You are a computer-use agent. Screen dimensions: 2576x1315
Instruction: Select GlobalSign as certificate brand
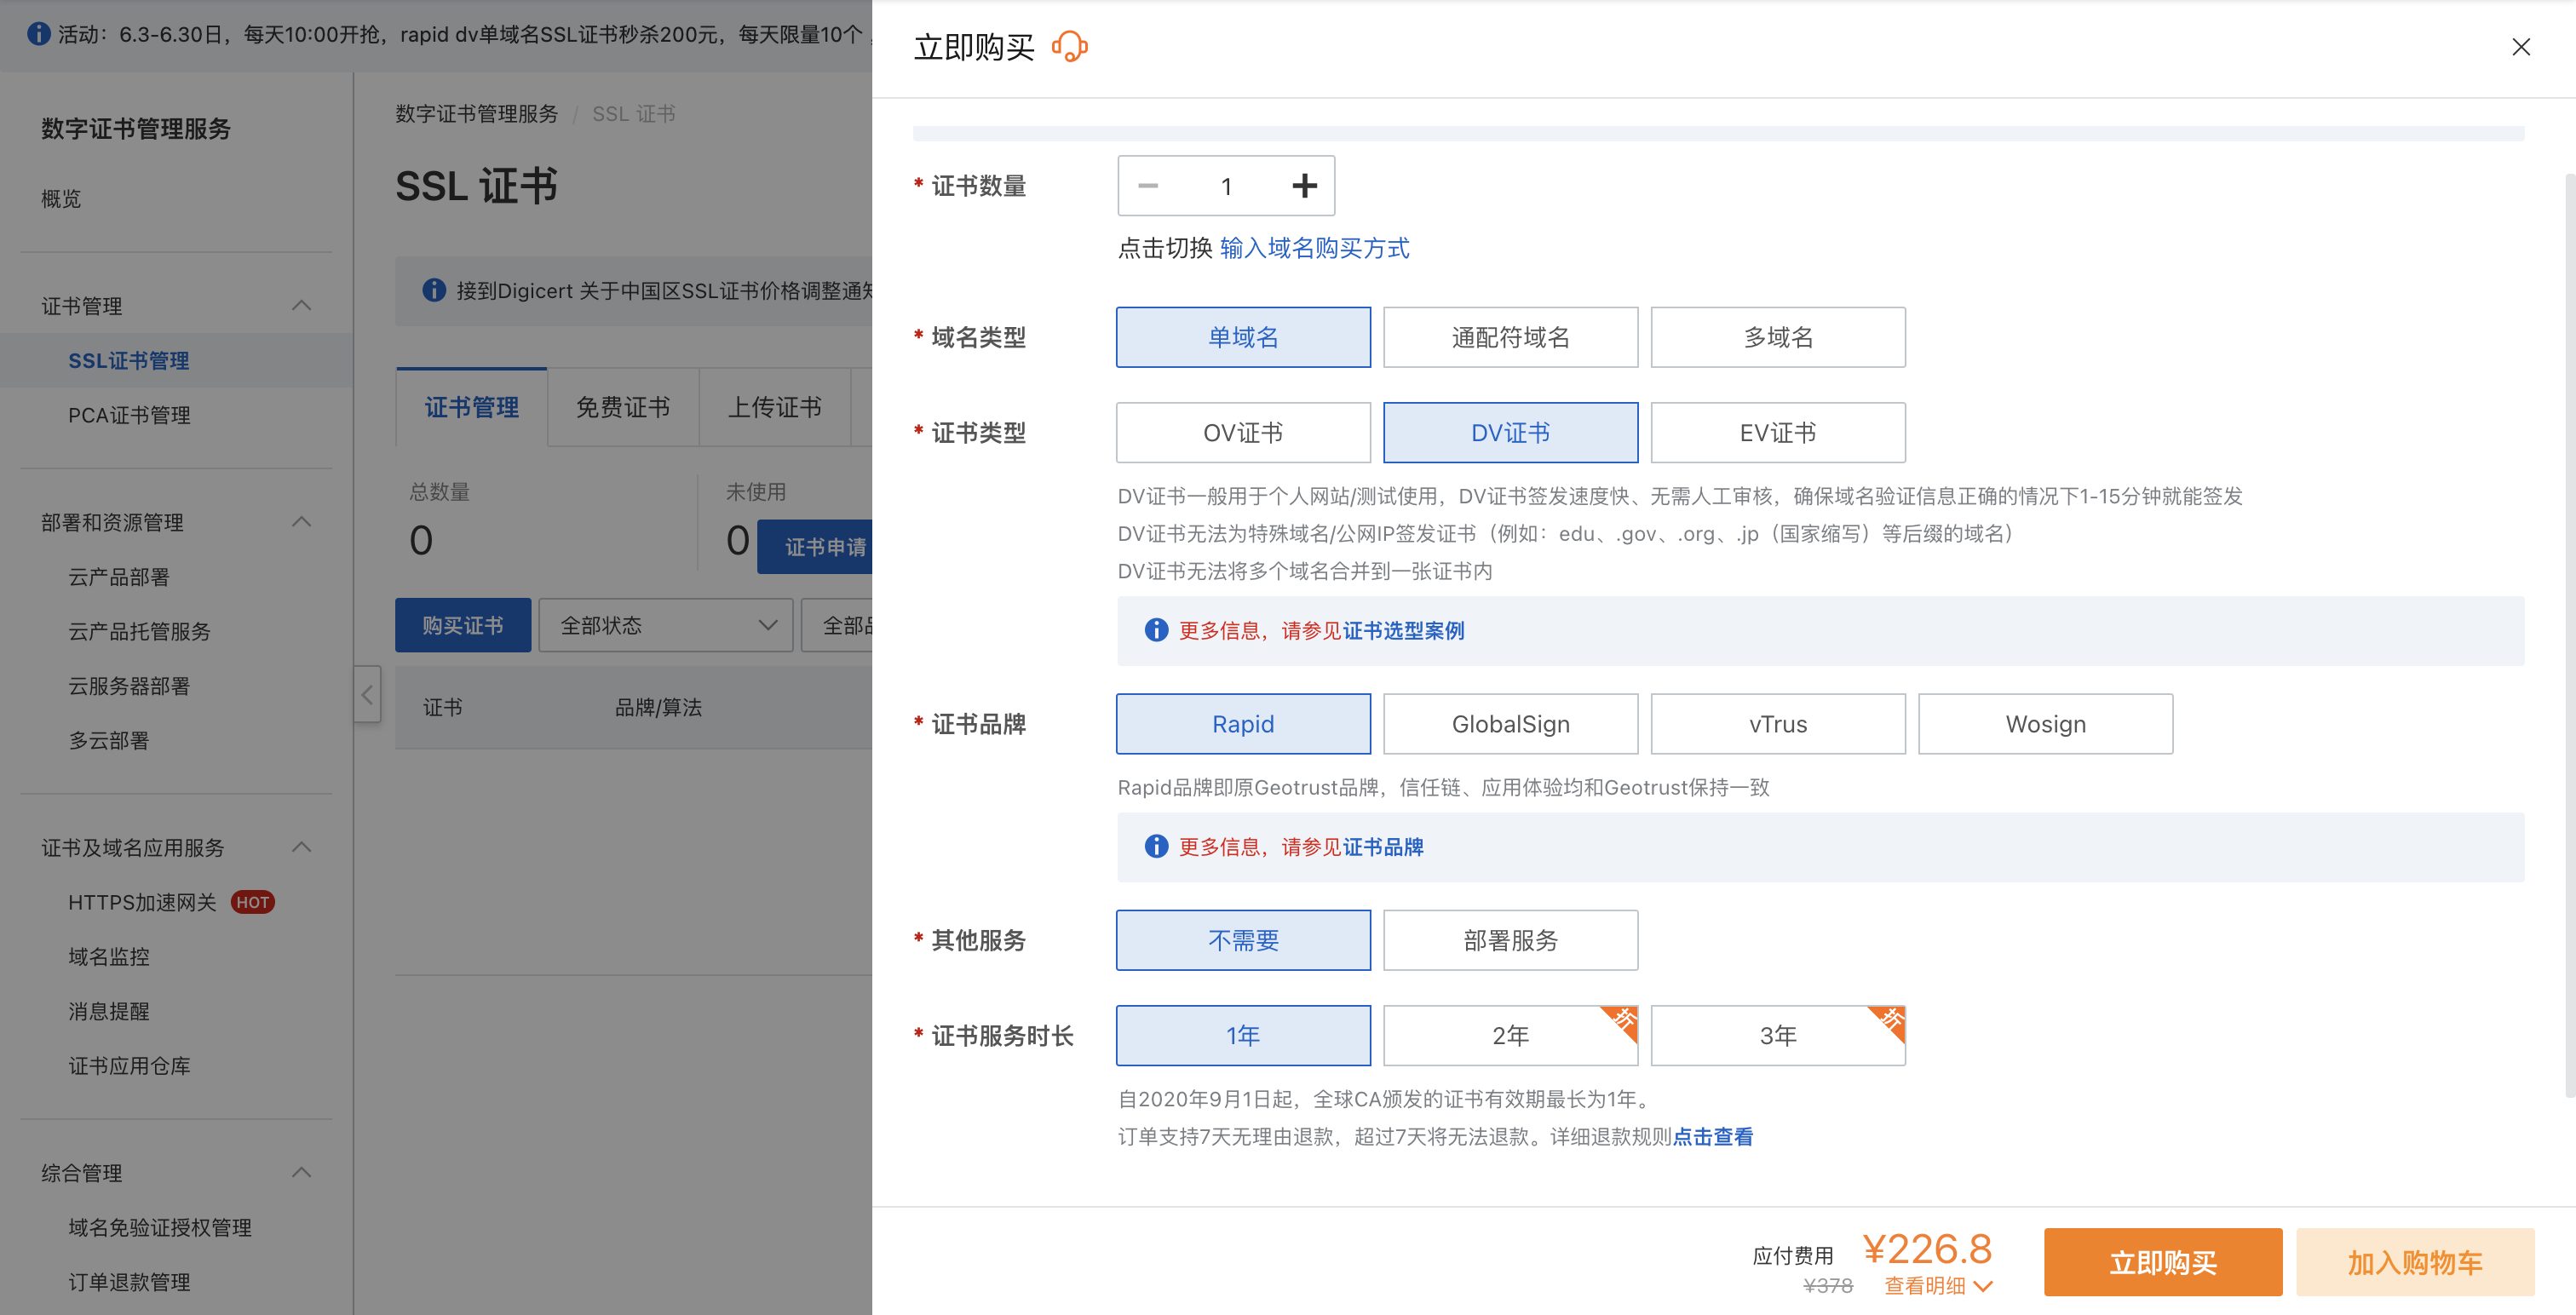pos(1509,724)
